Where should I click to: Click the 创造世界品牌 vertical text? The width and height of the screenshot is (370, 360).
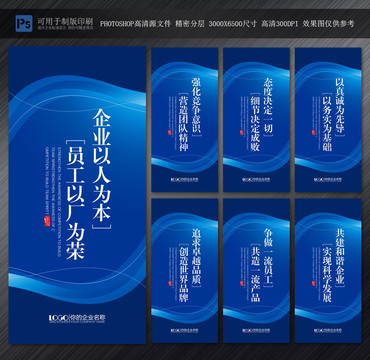tap(183, 274)
